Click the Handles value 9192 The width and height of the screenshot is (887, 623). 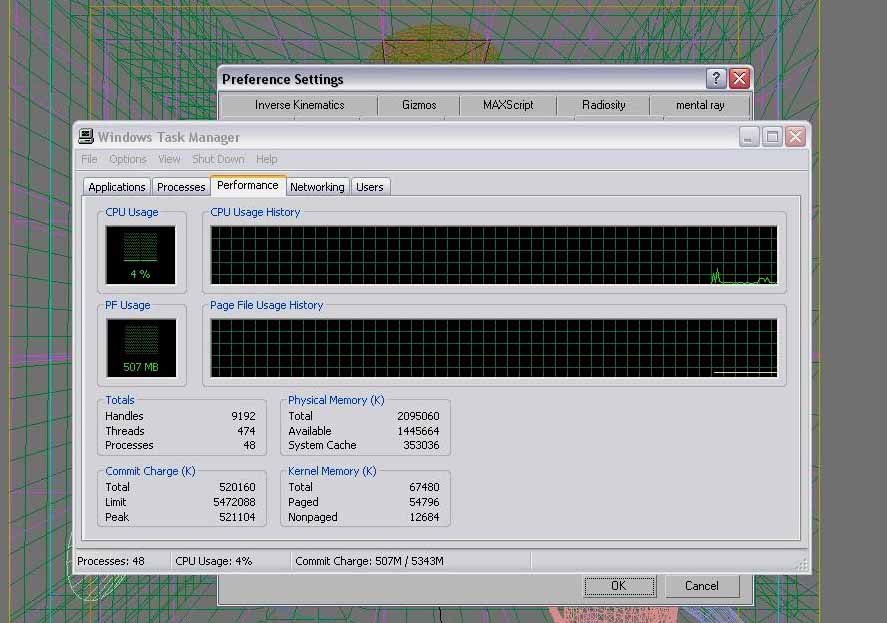[x=243, y=416]
